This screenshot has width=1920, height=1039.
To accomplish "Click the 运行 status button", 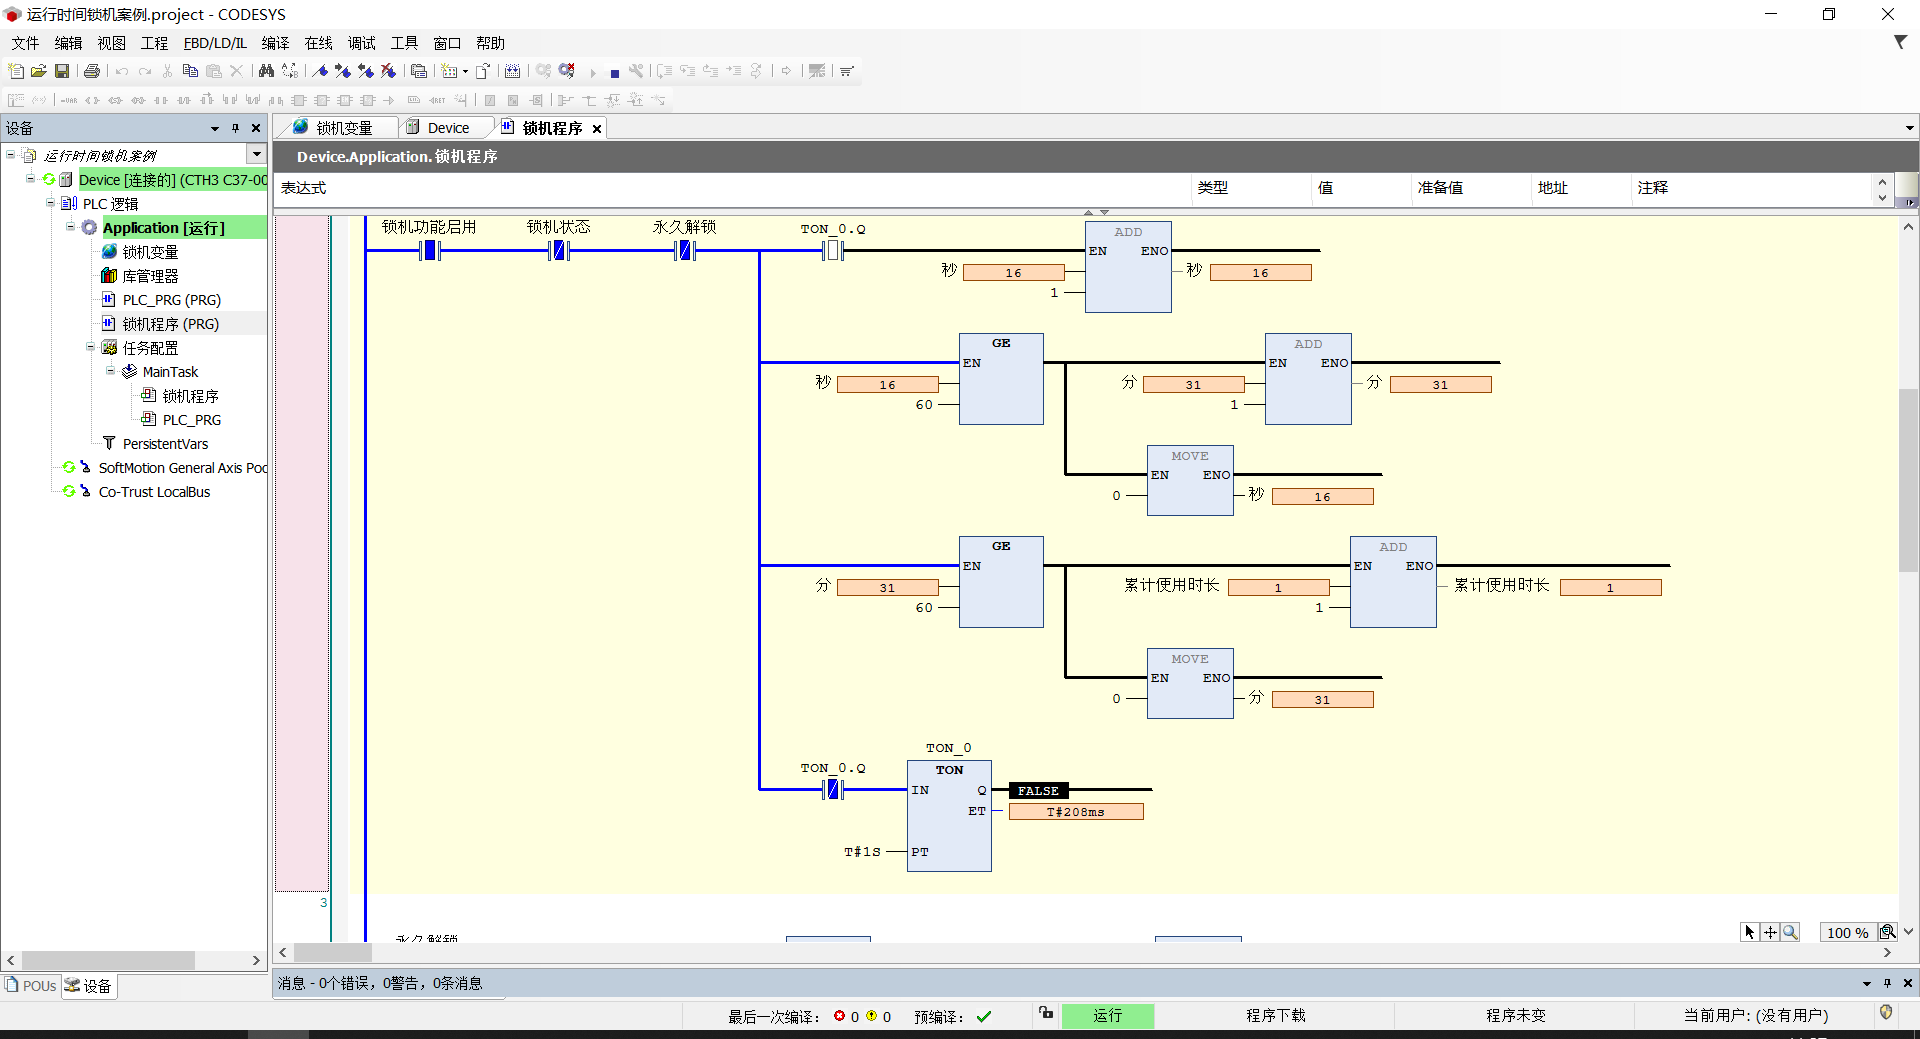I will tap(1108, 1016).
